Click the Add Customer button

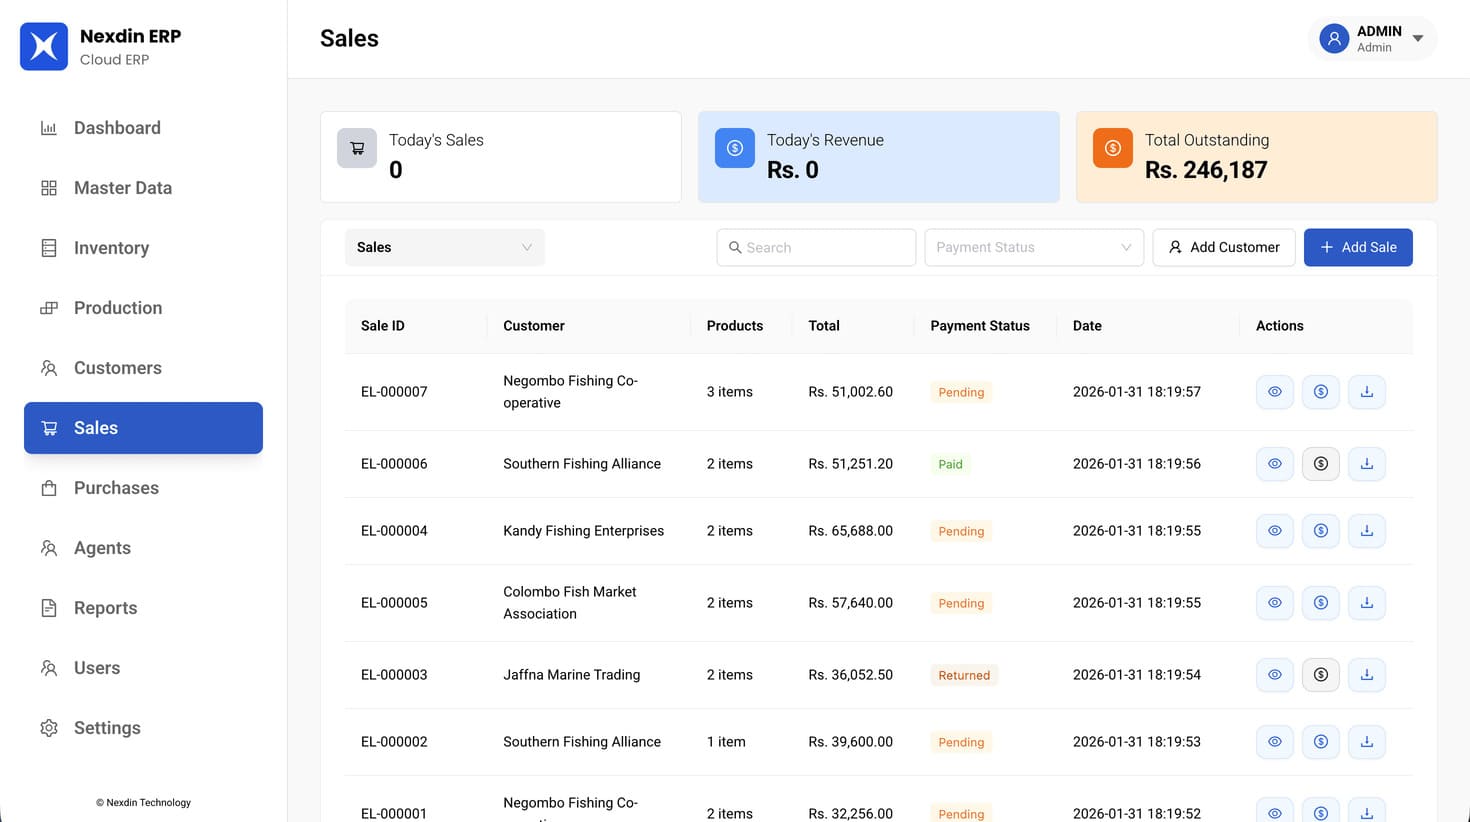[x=1223, y=247]
